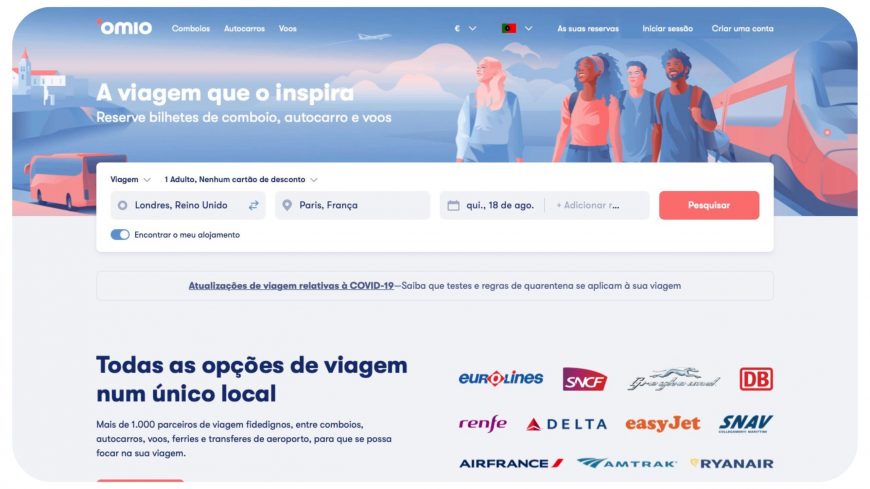
Task: Click the easyJet partner logo
Action: [662, 424]
